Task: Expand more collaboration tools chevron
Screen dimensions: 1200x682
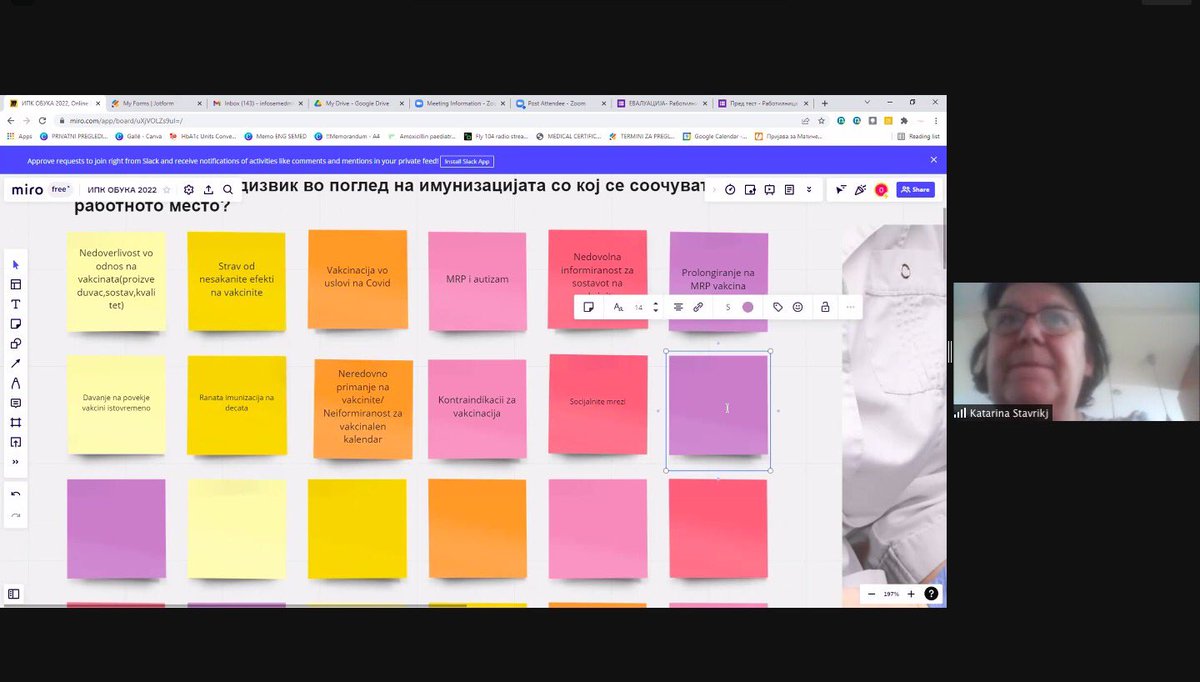Action: (x=807, y=189)
